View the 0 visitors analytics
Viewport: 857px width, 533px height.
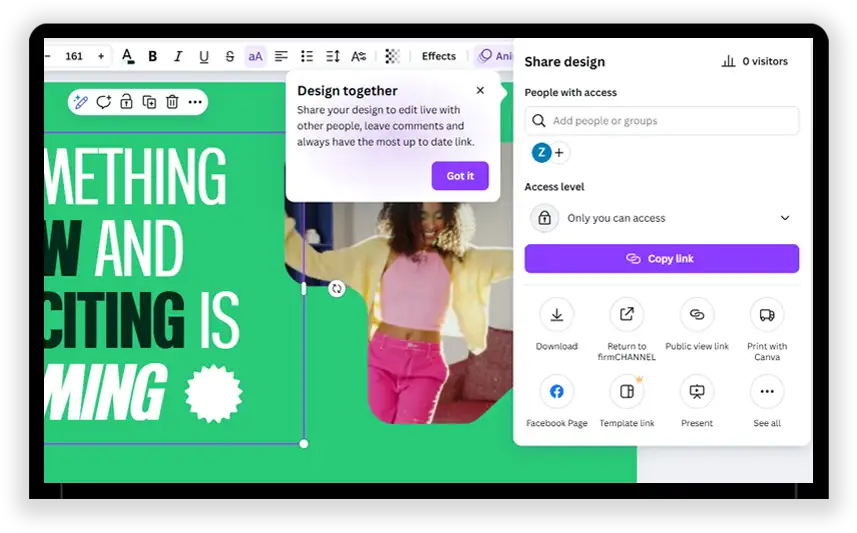pyautogui.click(x=755, y=61)
